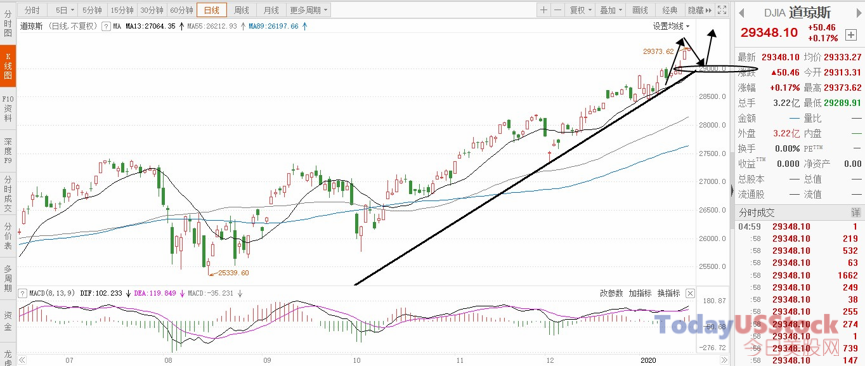
Task: Switch to 5分钟 period tab
Action: point(93,10)
